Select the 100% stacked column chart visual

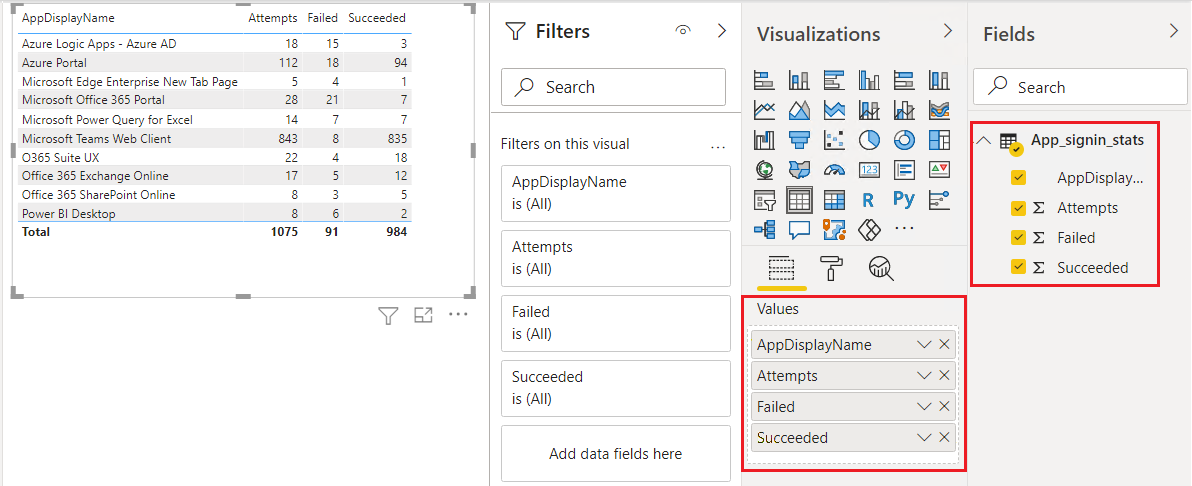[x=940, y=79]
